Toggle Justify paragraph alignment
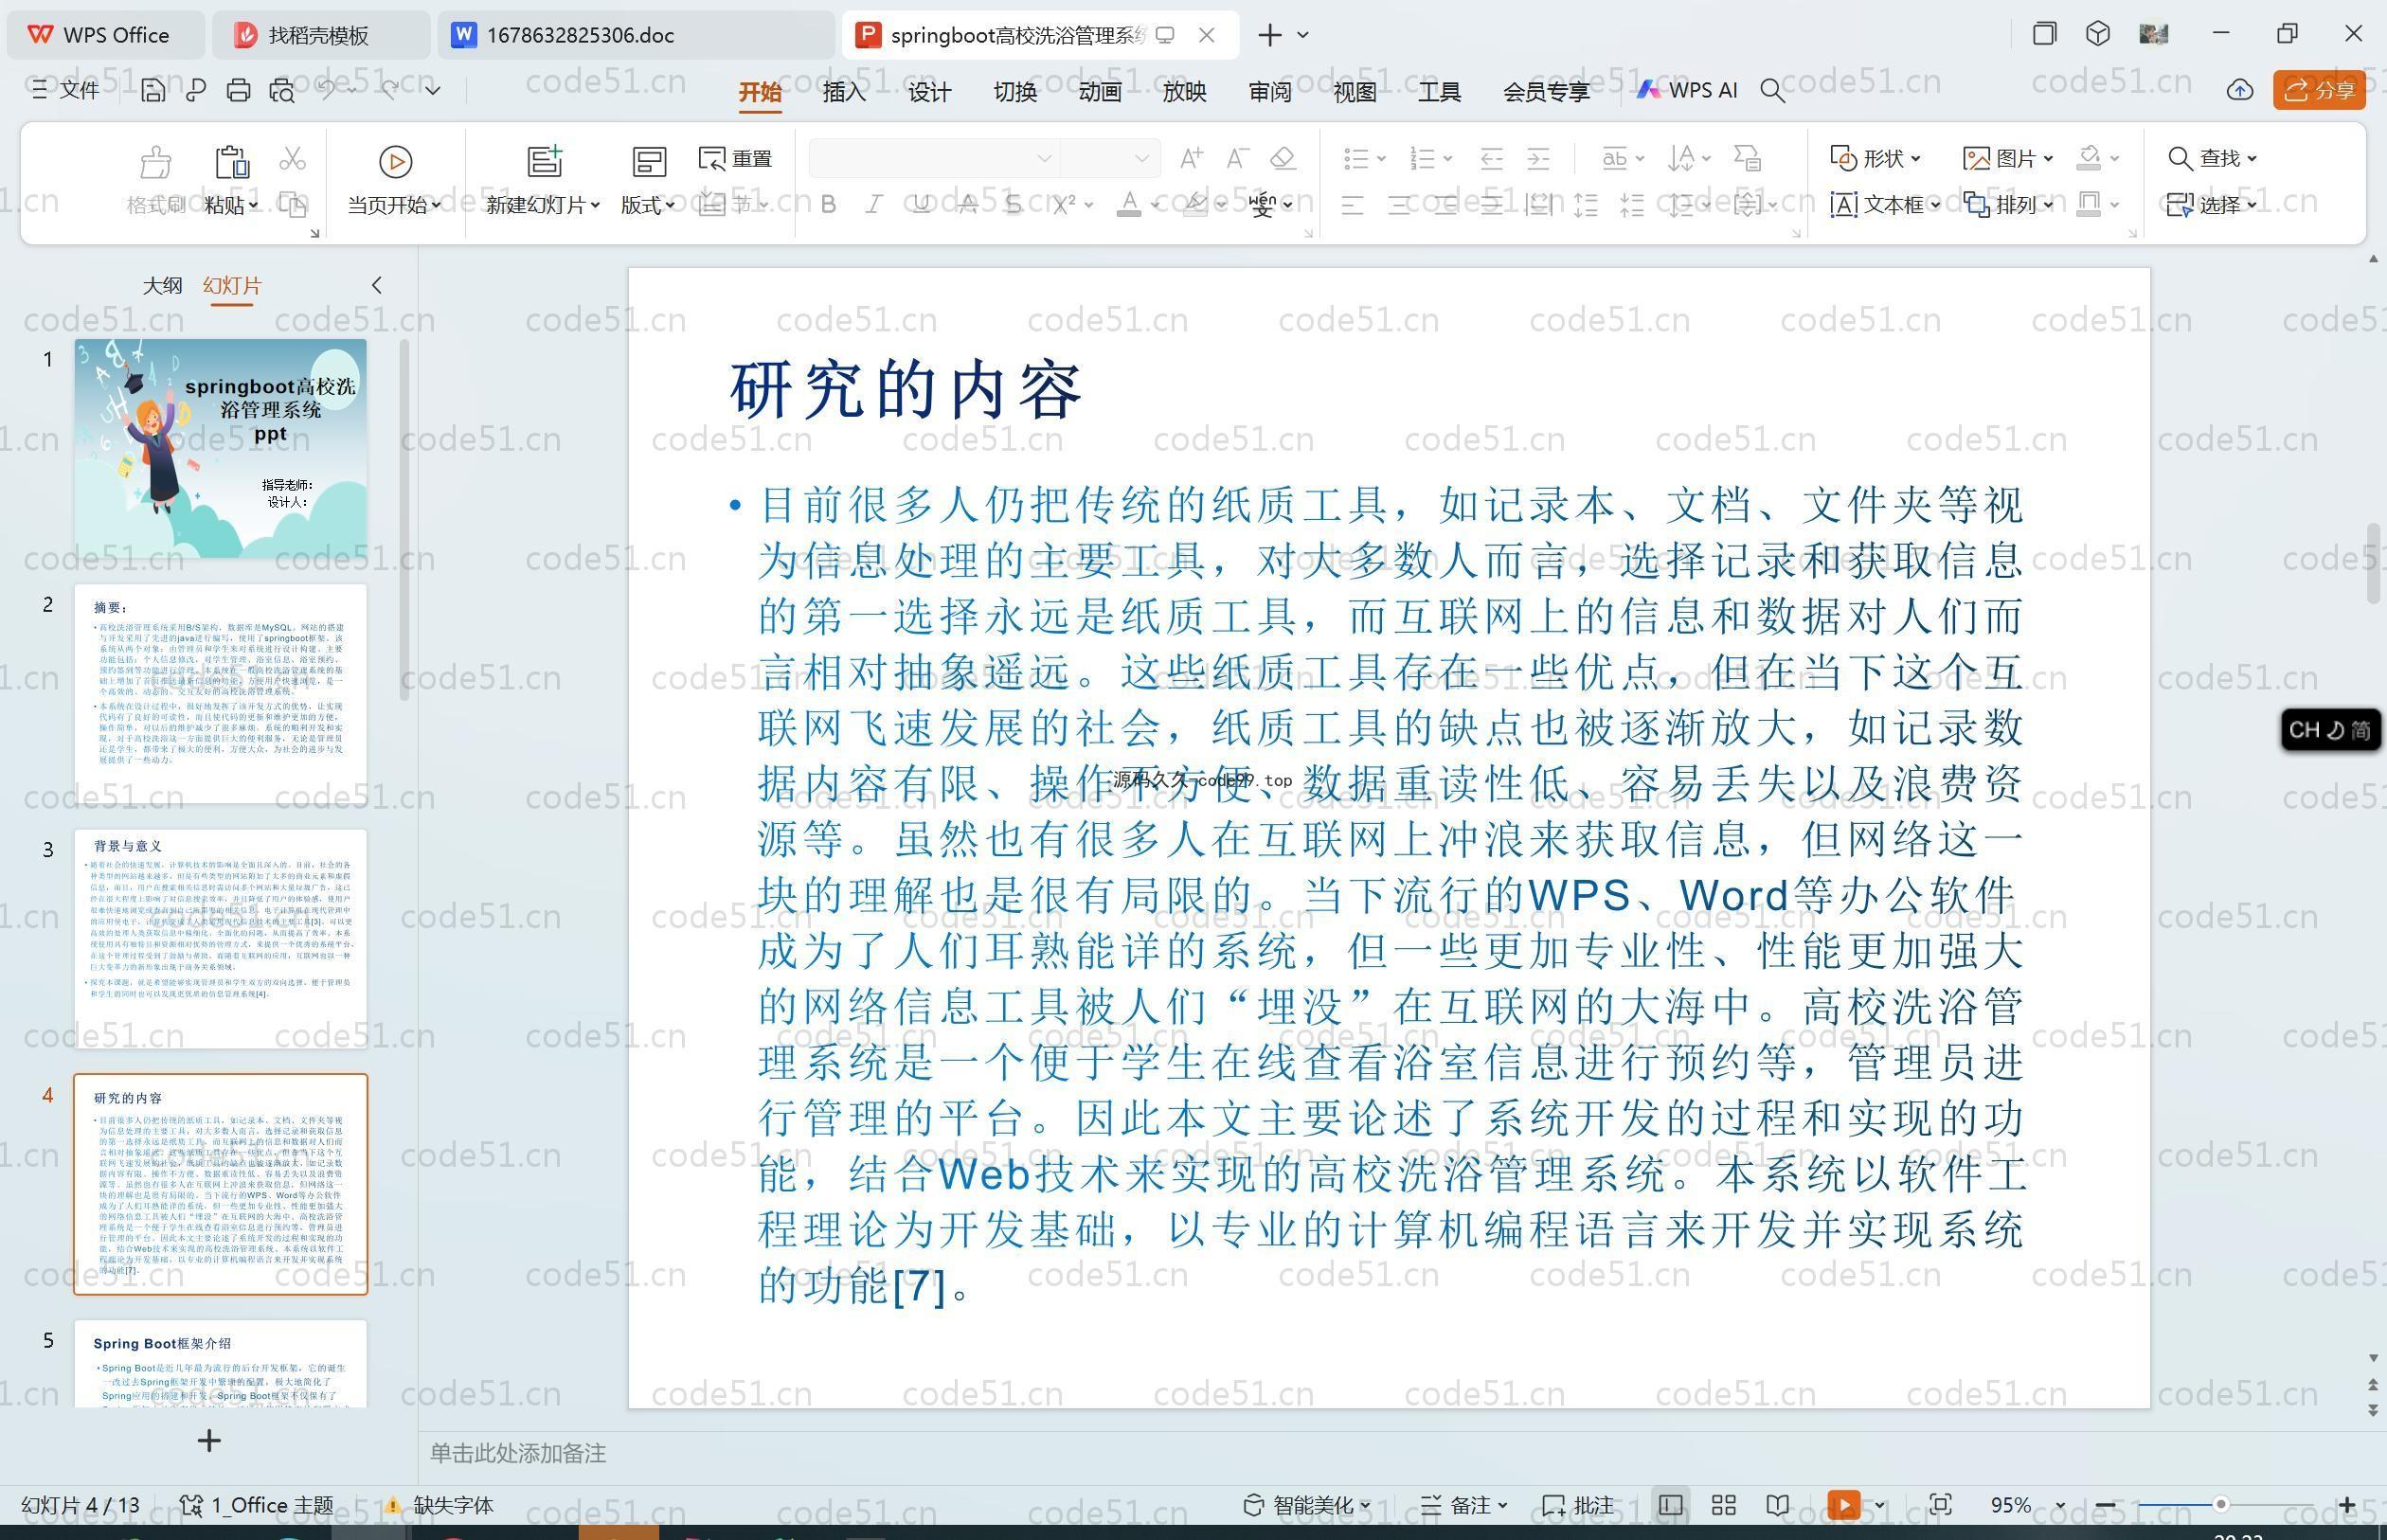This screenshot has height=1540, width=2387. 1492,205
